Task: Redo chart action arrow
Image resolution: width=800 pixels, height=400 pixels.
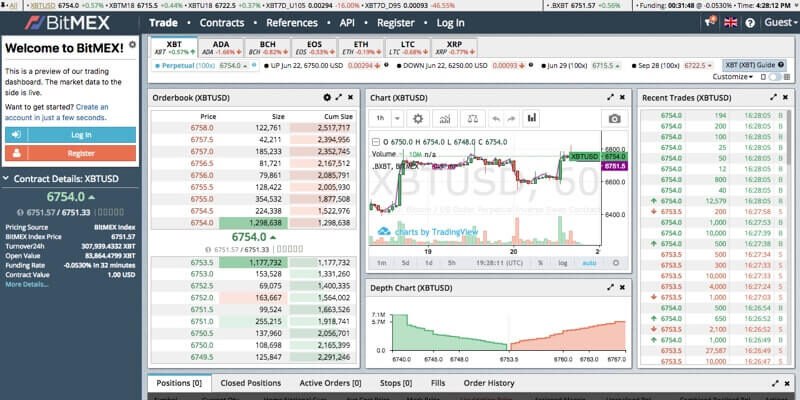Action: click(x=511, y=118)
